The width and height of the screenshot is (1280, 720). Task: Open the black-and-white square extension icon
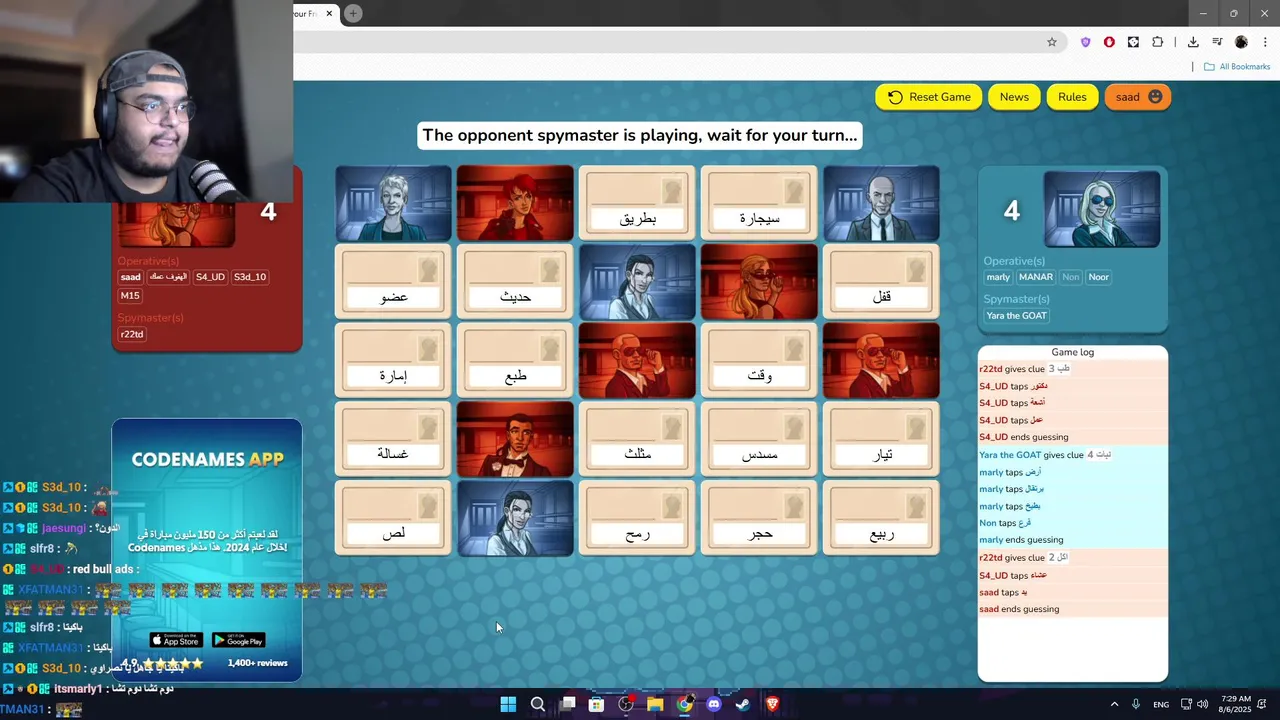tap(1133, 42)
